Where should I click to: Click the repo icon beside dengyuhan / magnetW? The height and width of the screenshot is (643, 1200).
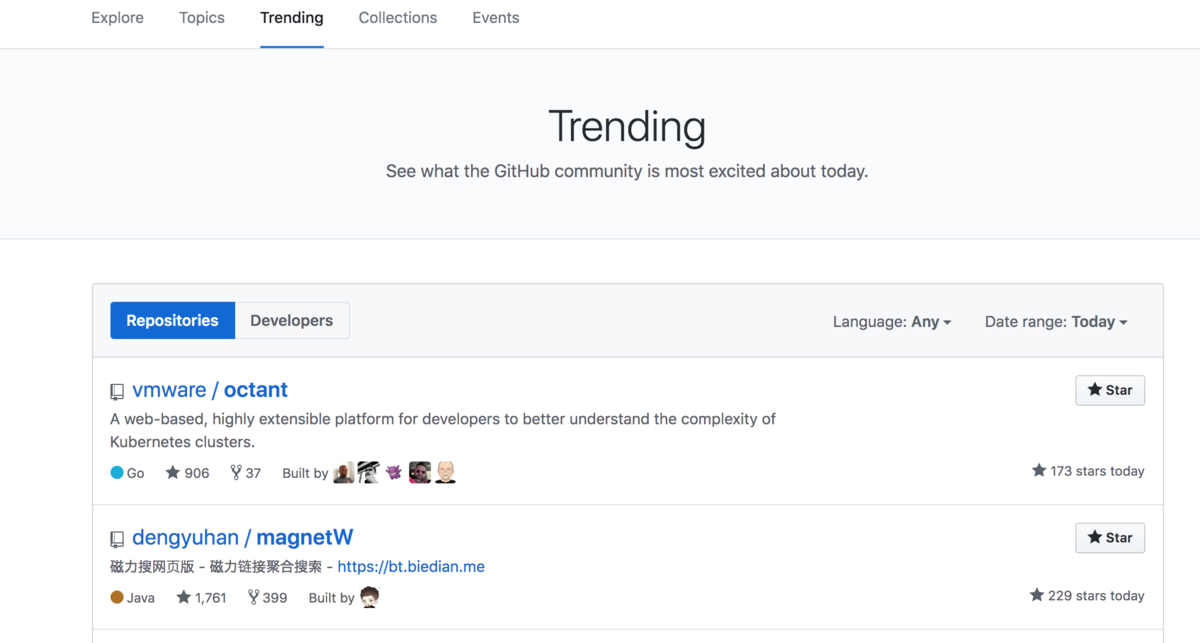[x=117, y=538]
